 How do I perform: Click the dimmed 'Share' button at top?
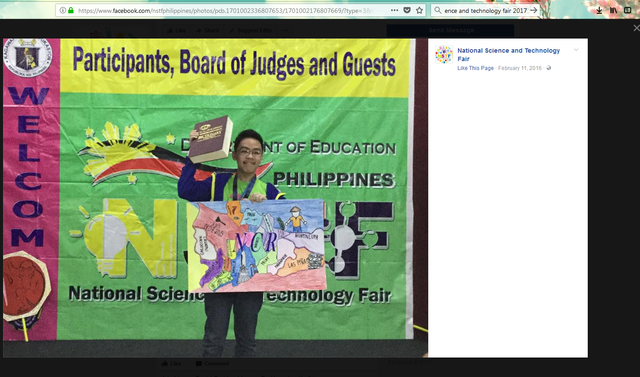click(207, 31)
